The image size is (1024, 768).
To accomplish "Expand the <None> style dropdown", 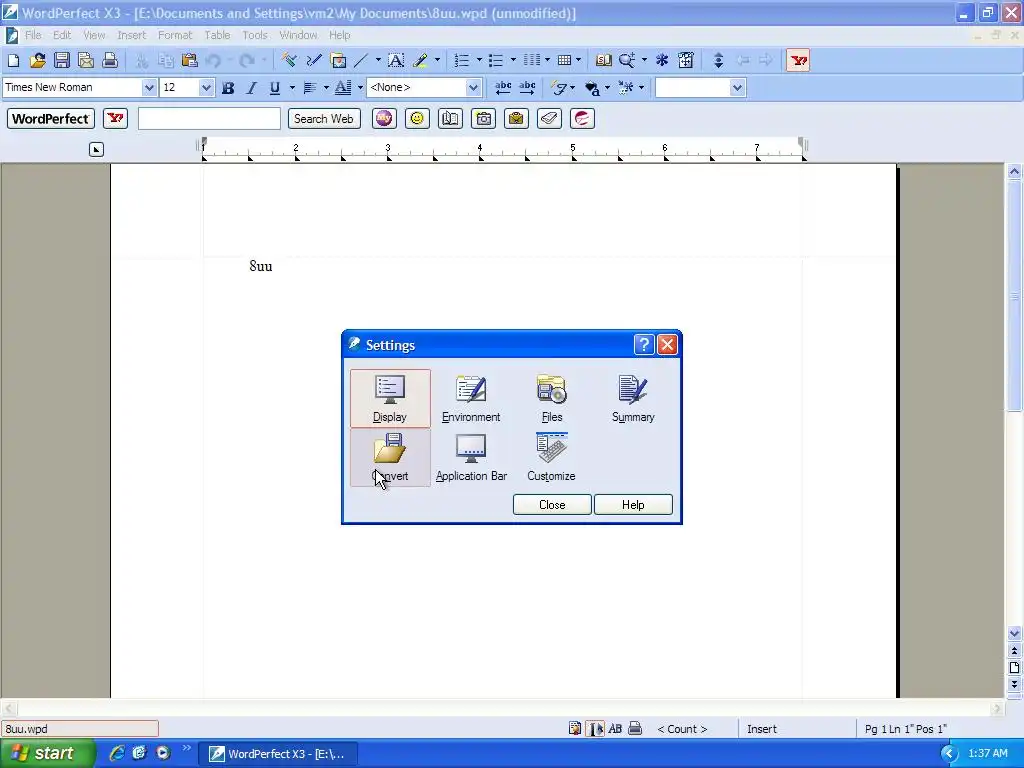I will coord(473,88).
